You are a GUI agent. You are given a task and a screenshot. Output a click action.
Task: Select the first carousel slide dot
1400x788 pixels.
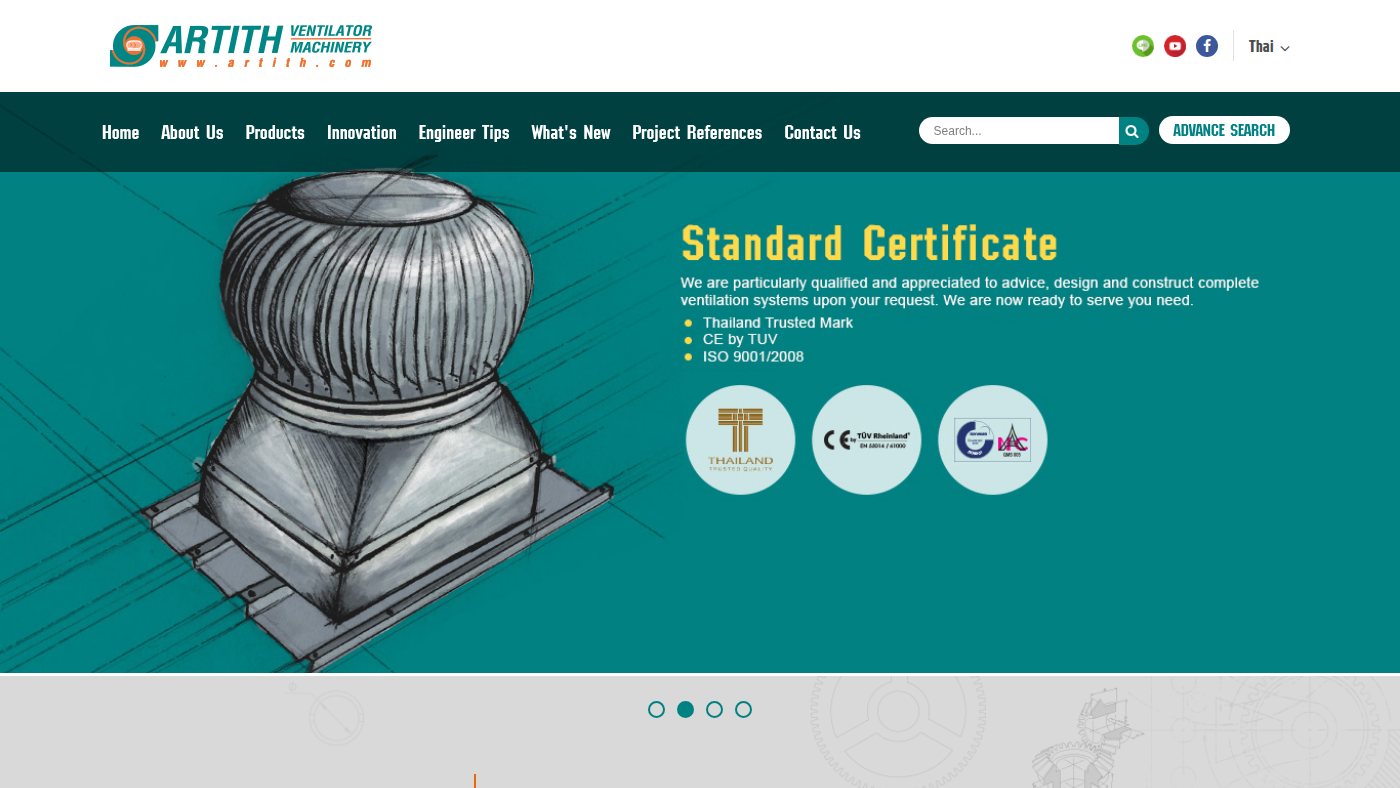[x=656, y=709]
